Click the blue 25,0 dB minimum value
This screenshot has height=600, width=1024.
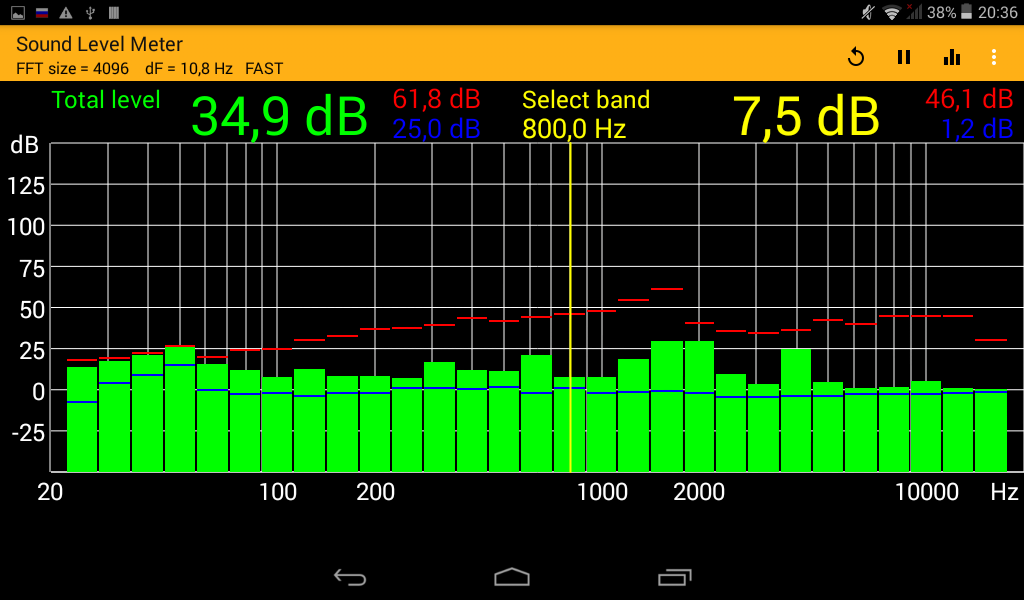point(436,129)
